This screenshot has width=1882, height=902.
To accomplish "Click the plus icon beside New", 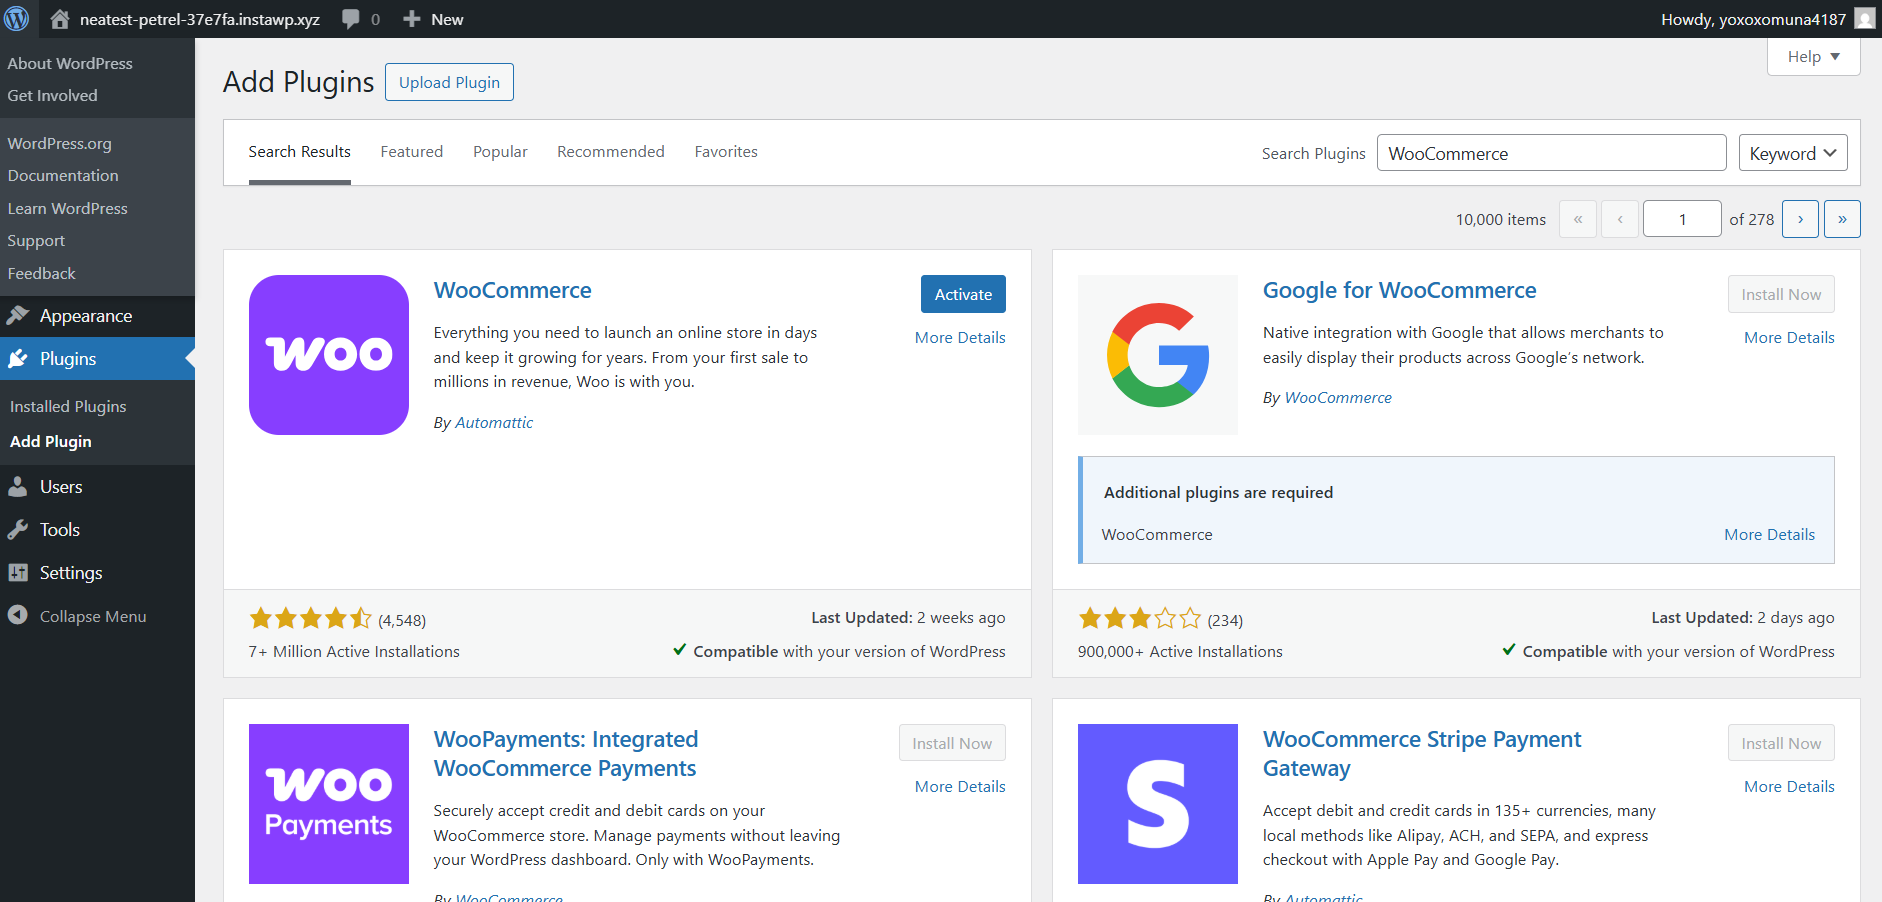I will coord(411,19).
